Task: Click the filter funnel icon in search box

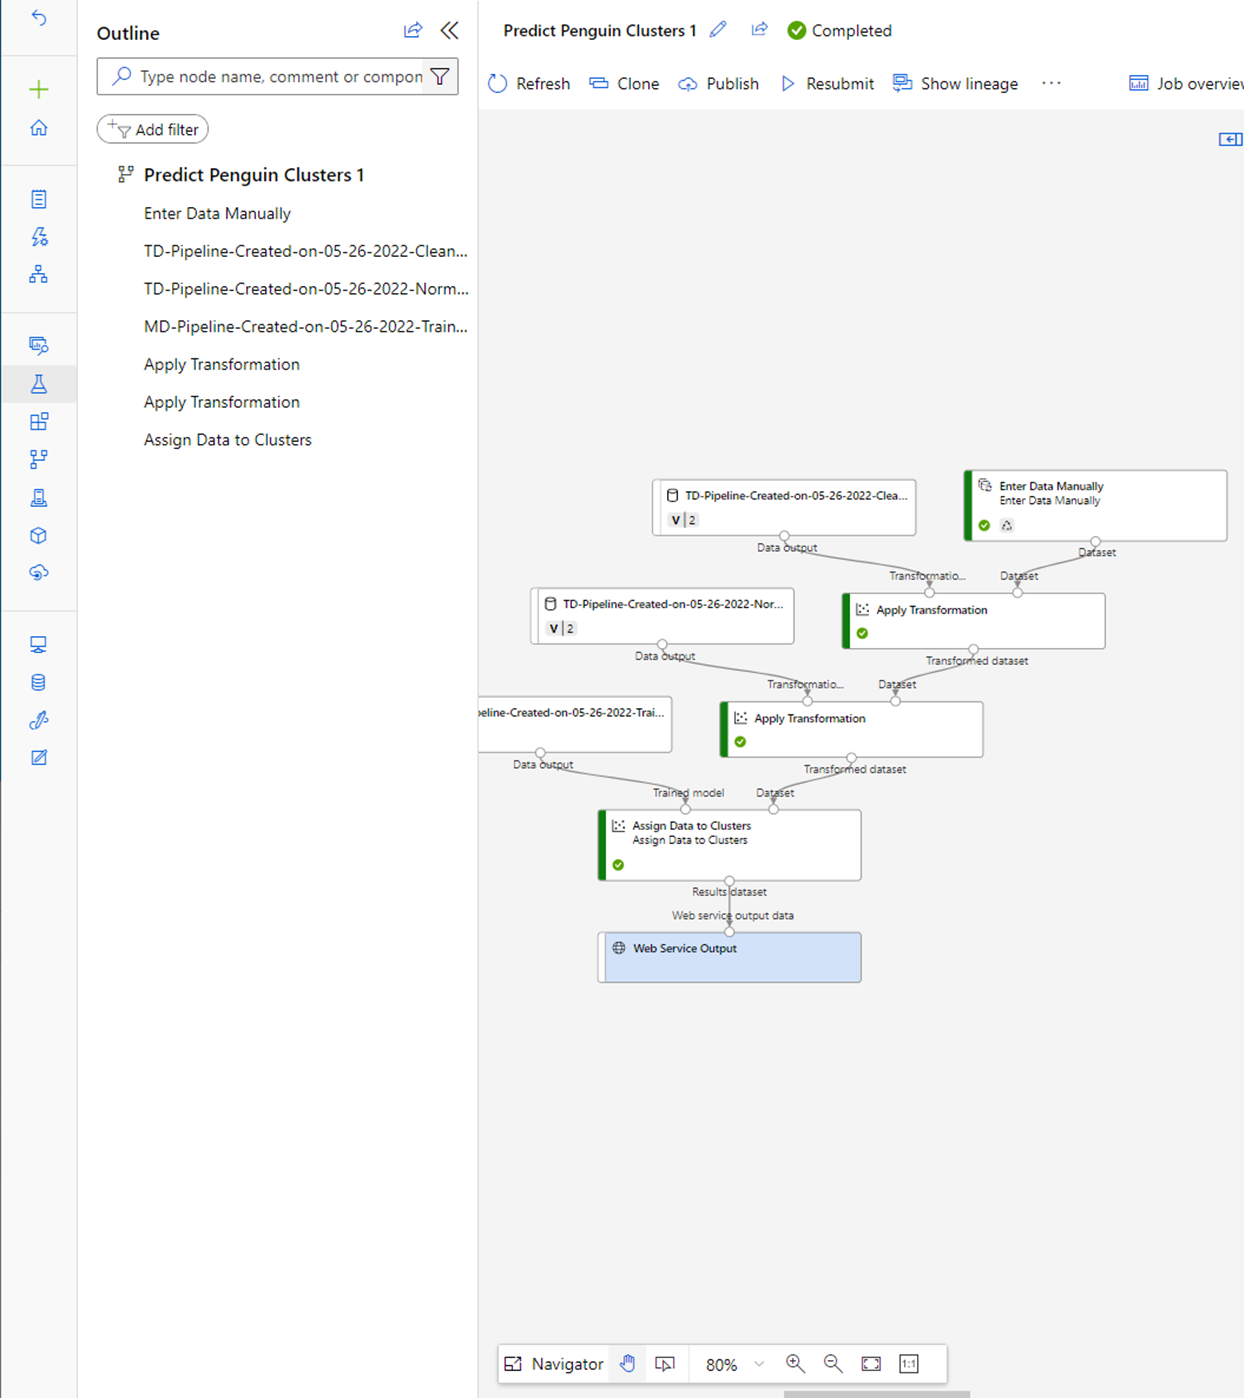Action: pos(440,76)
